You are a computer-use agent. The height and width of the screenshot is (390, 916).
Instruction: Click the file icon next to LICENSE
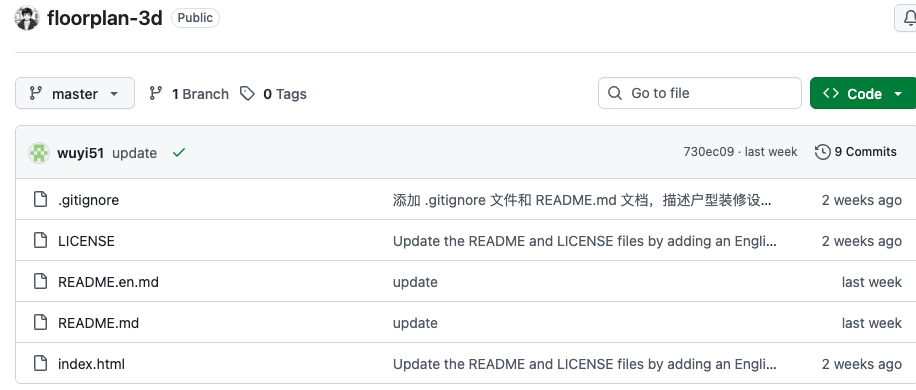tap(40, 240)
